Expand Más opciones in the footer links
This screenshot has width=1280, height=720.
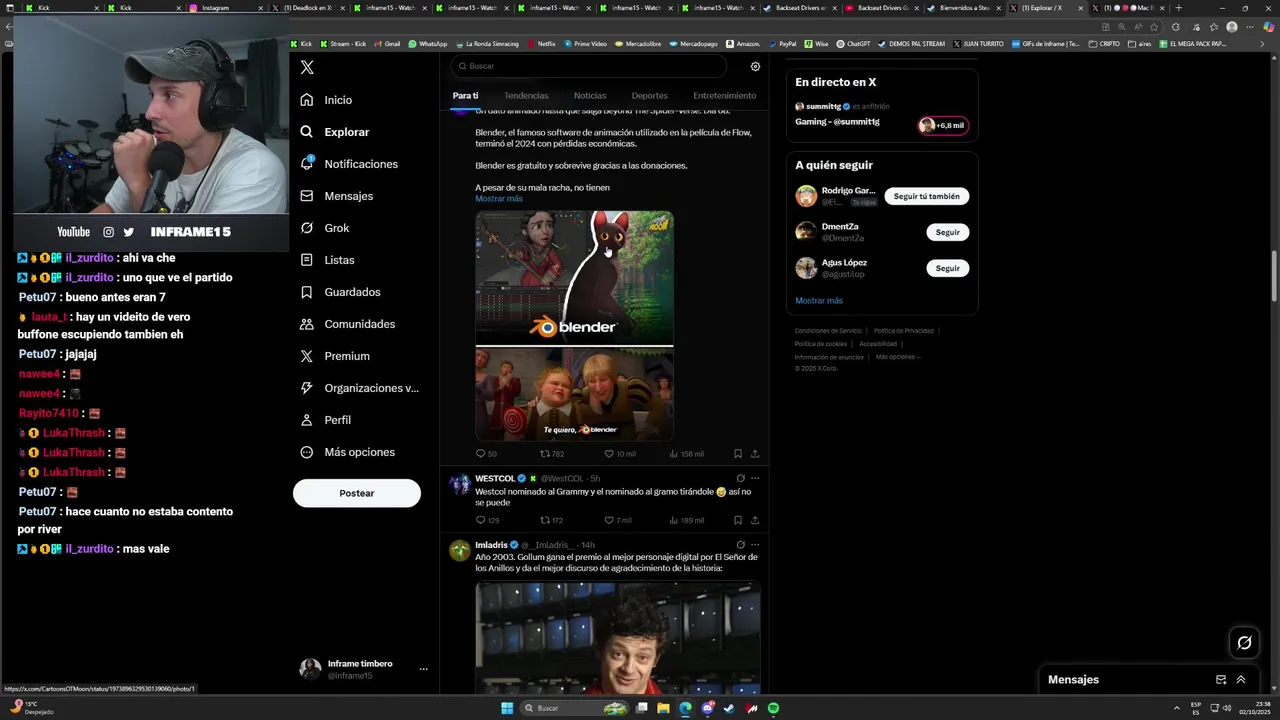pyautogui.click(x=897, y=357)
